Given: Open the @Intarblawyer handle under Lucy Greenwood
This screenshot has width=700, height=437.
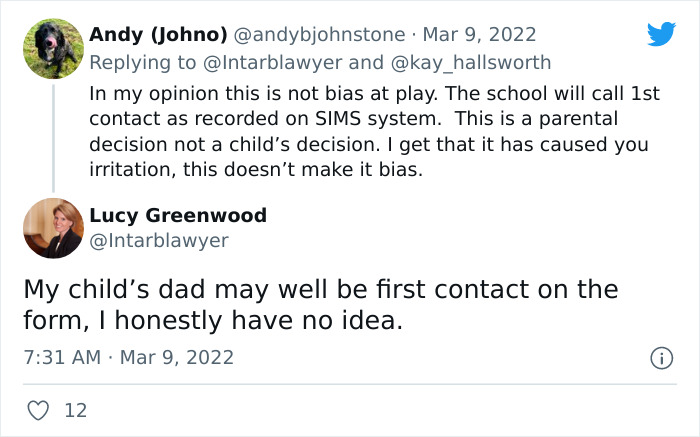Looking at the screenshot, I should pyautogui.click(x=159, y=240).
